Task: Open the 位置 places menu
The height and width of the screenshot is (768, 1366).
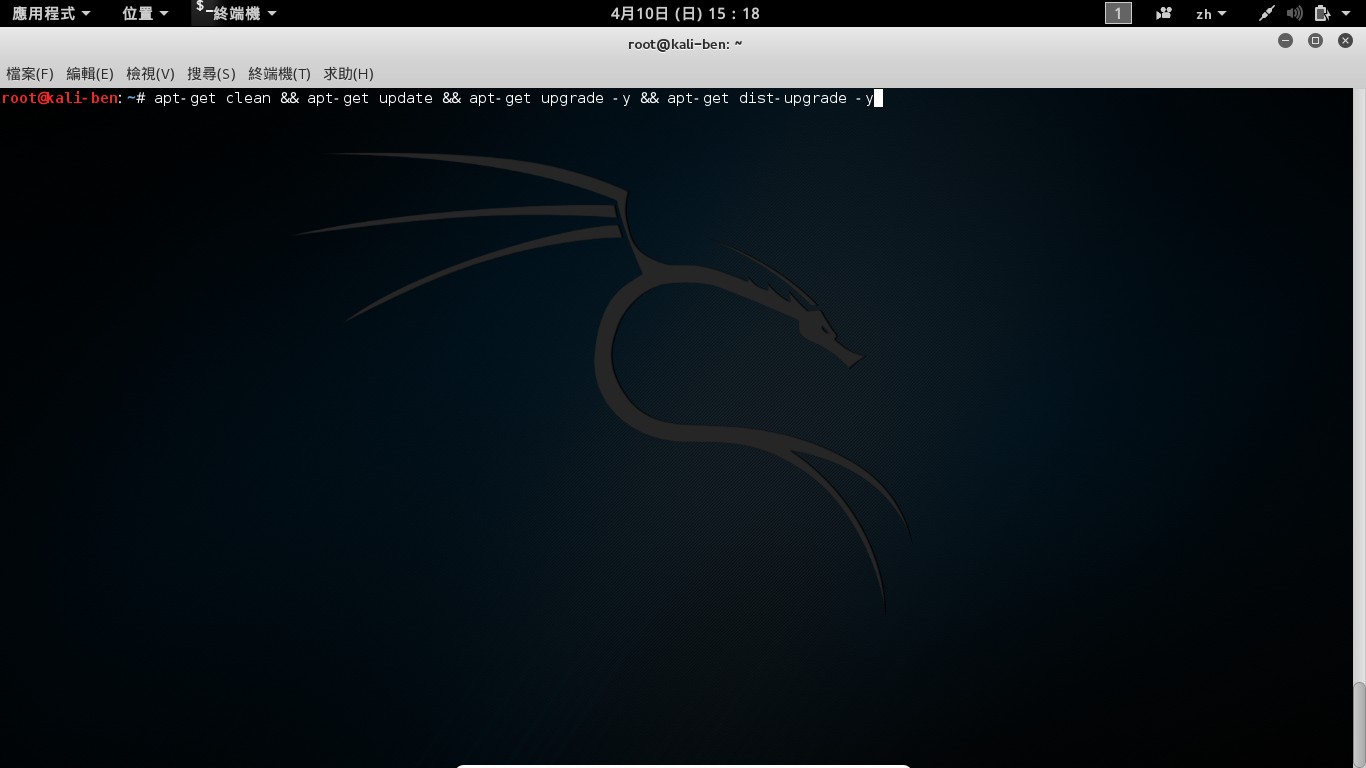Action: [144, 13]
